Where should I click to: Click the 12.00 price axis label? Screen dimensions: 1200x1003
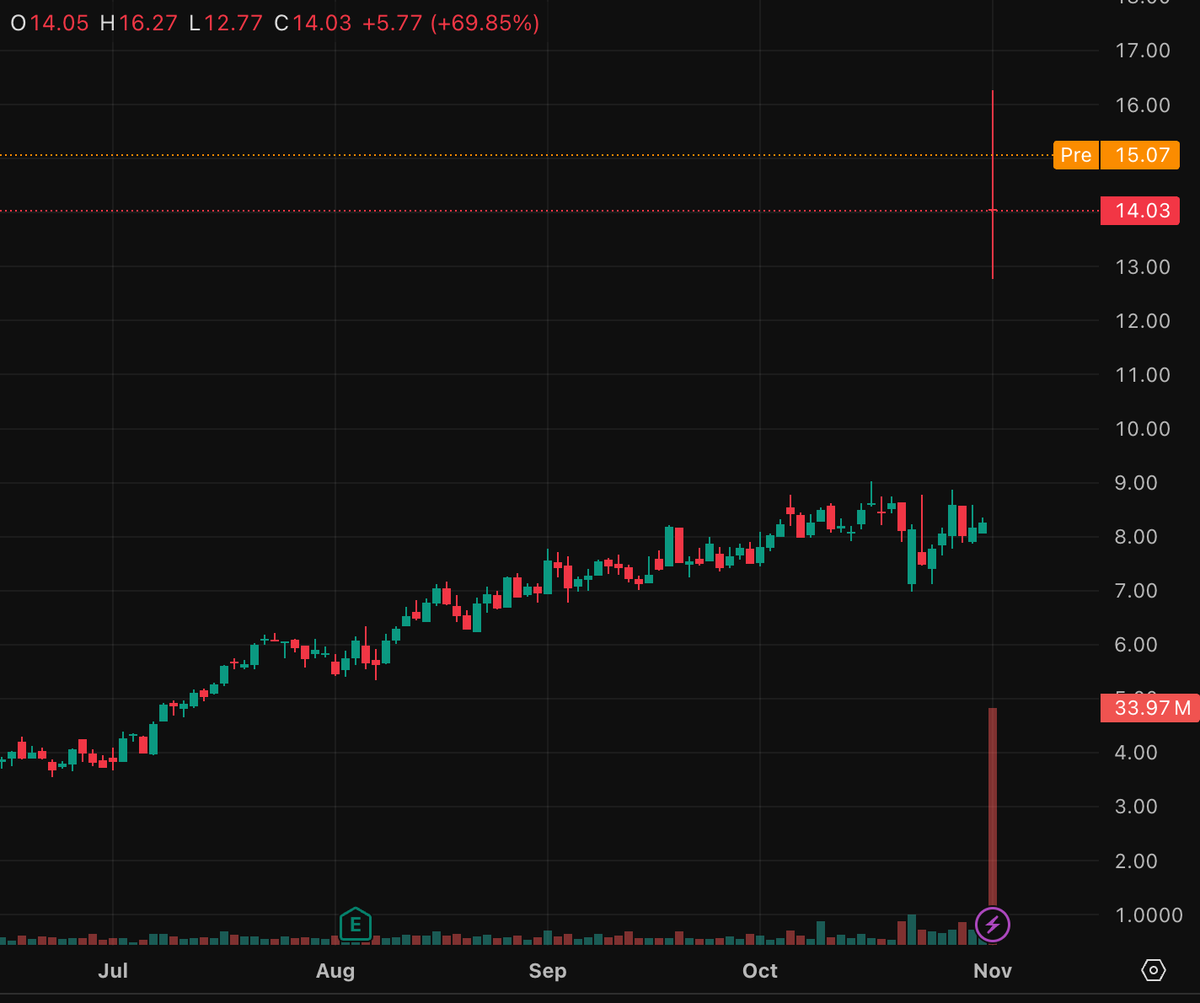pos(1142,321)
